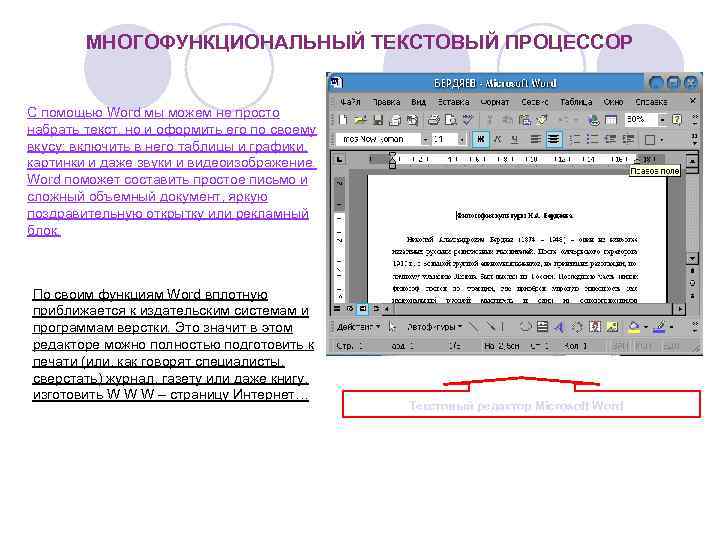Toggle bulleted list formatting
Viewport: 720px width, 540px height.
[592, 139]
